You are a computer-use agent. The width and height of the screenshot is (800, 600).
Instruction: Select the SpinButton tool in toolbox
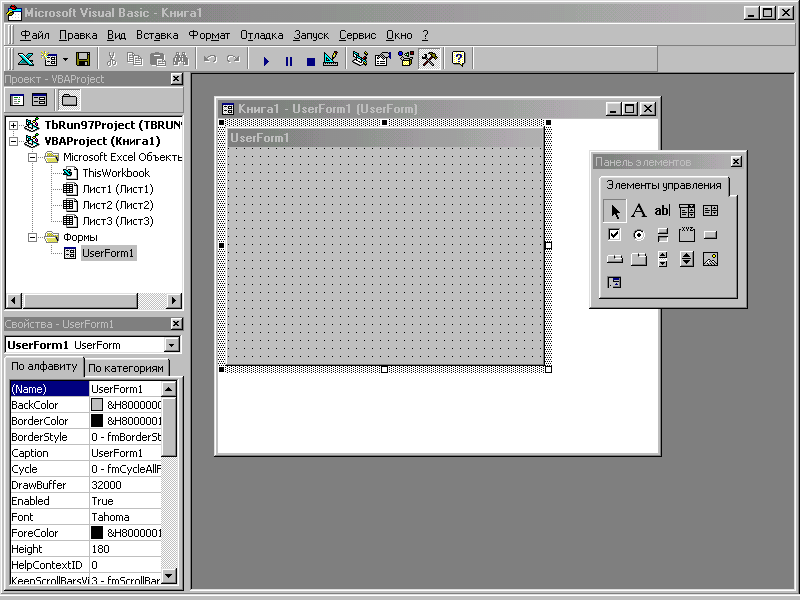click(687, 259)
